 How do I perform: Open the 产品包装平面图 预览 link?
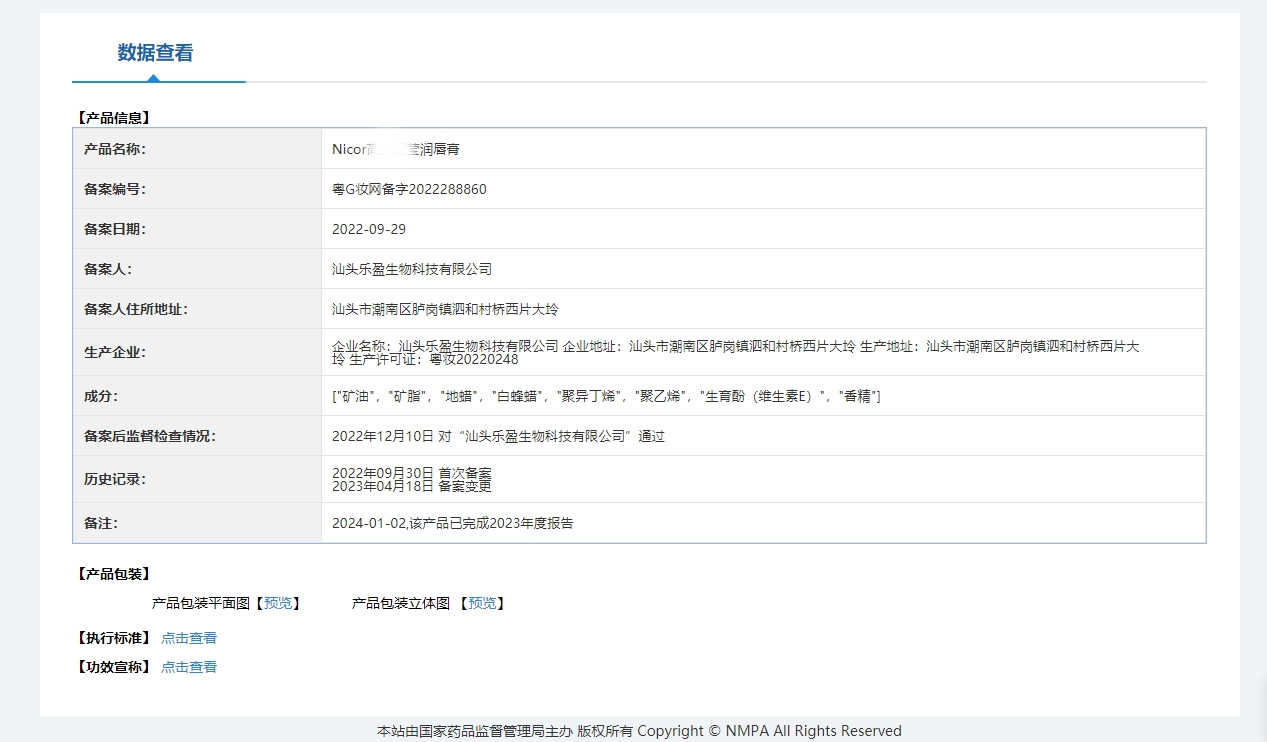pos(278,603)
